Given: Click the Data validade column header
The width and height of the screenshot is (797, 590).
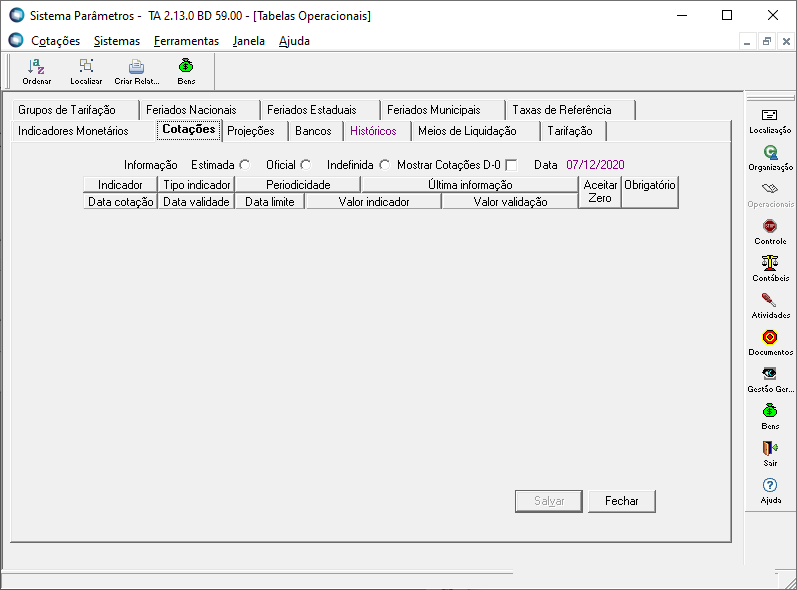Looking at the screenshot, I should click(x=196, y=201).
